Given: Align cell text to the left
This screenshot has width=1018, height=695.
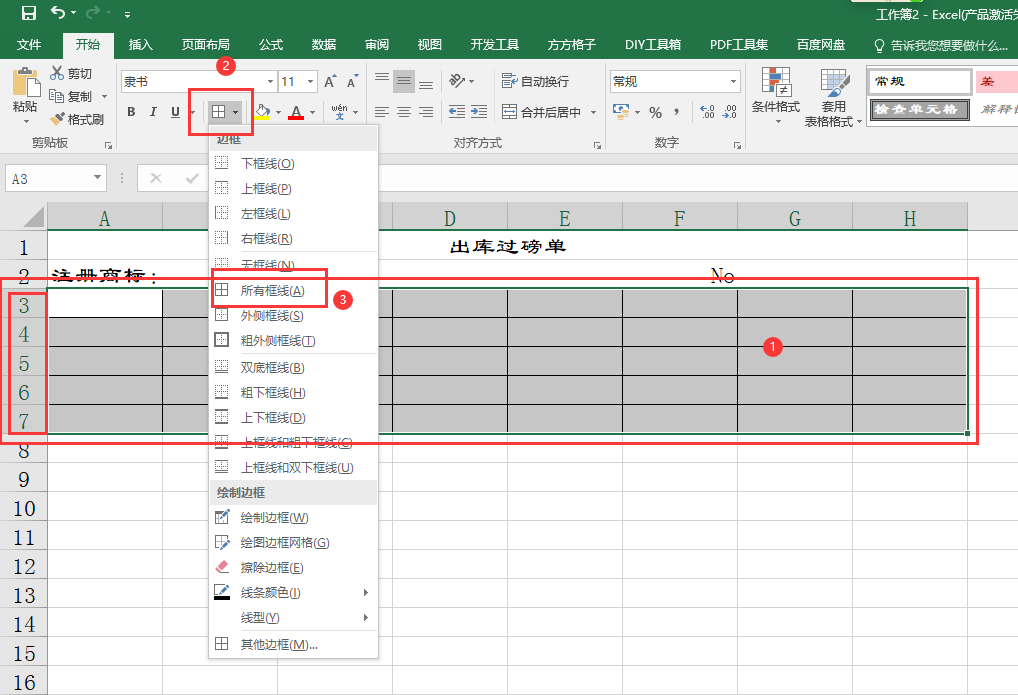Looking at the screenshot, I should [x=382, y=112].
